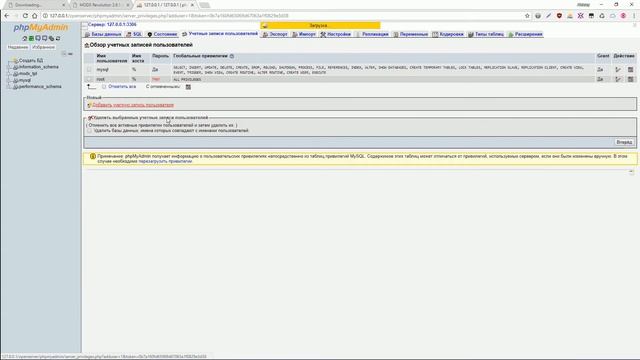Switch to Downloading browser tab

click(36, 5)
